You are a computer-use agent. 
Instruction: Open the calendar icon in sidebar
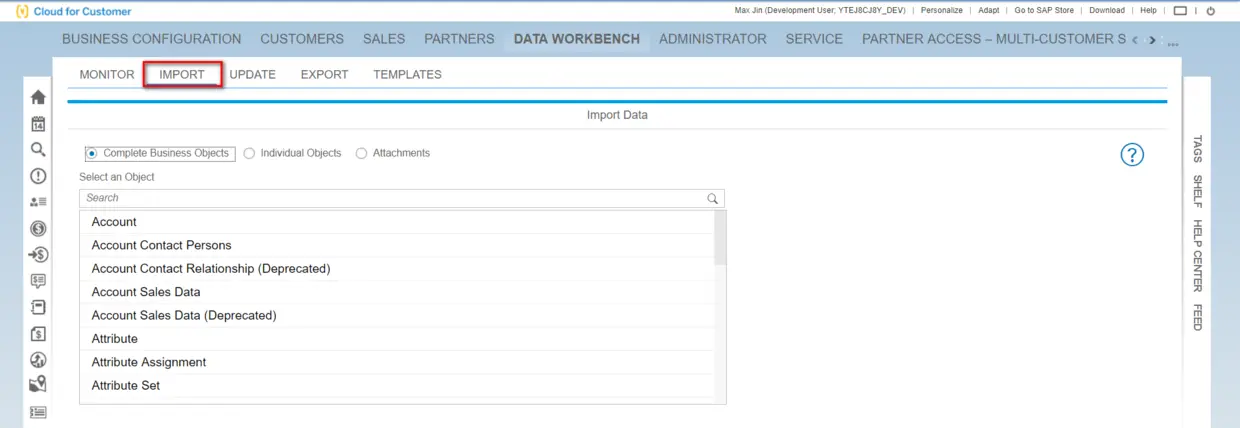coord(38,124)
